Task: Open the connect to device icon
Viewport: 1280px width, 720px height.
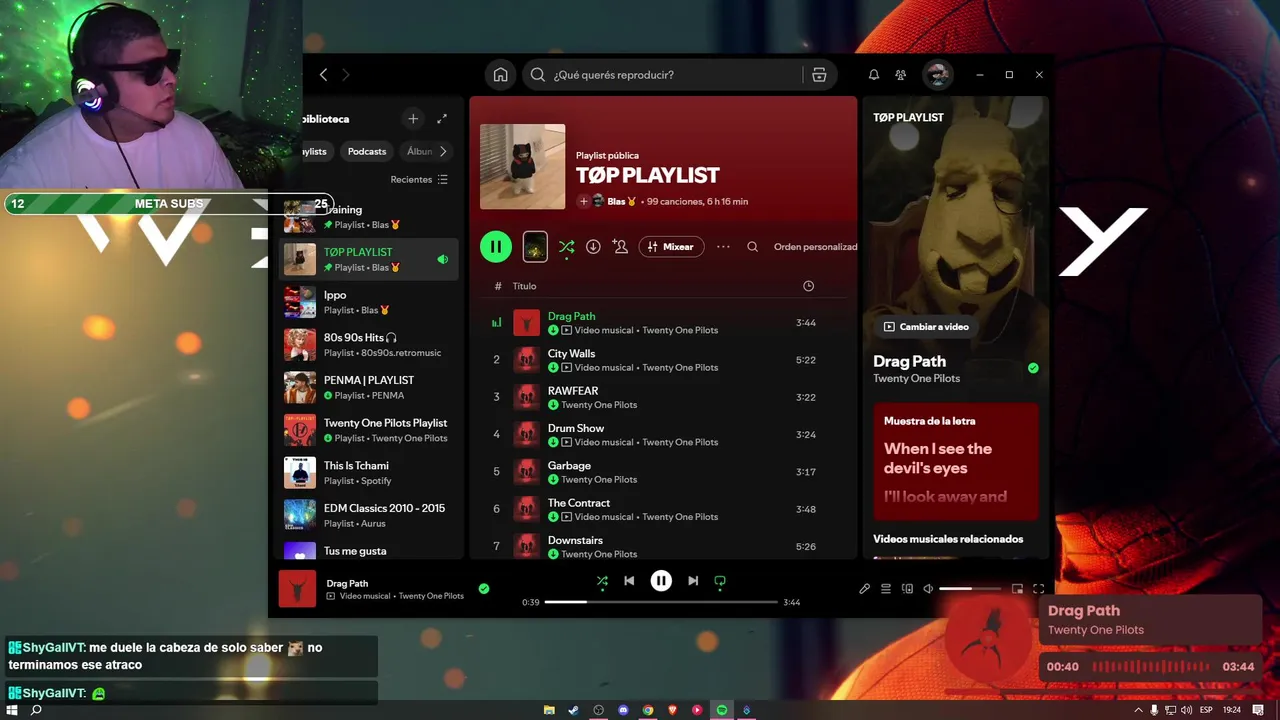Action: pyautogui.click(x=908, y=589)
